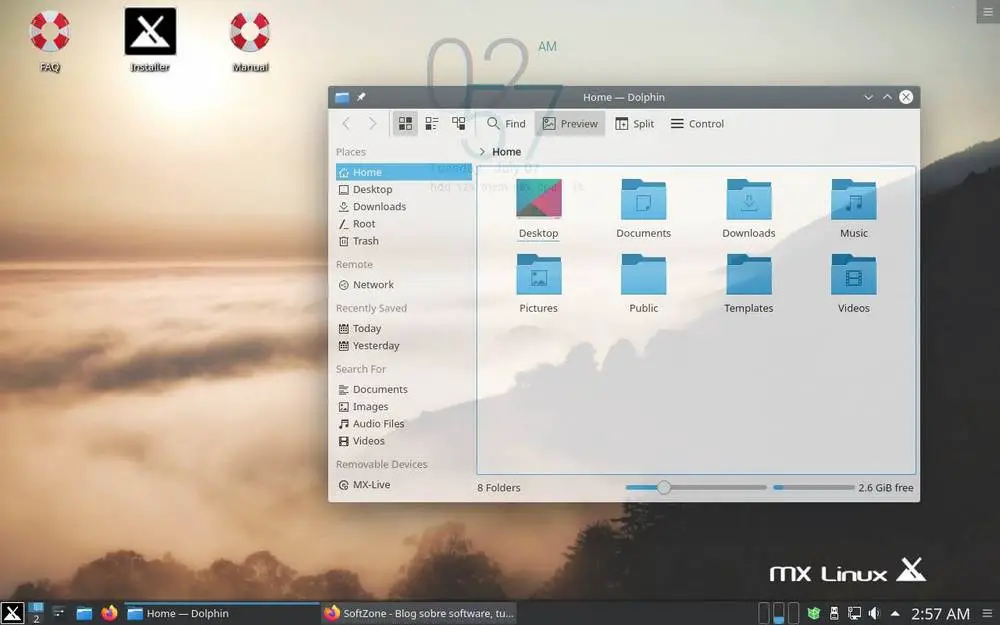Search for Videos in sidebar
The height and width of the screenshot is (625, 1000).
click(x=404, y=441)
